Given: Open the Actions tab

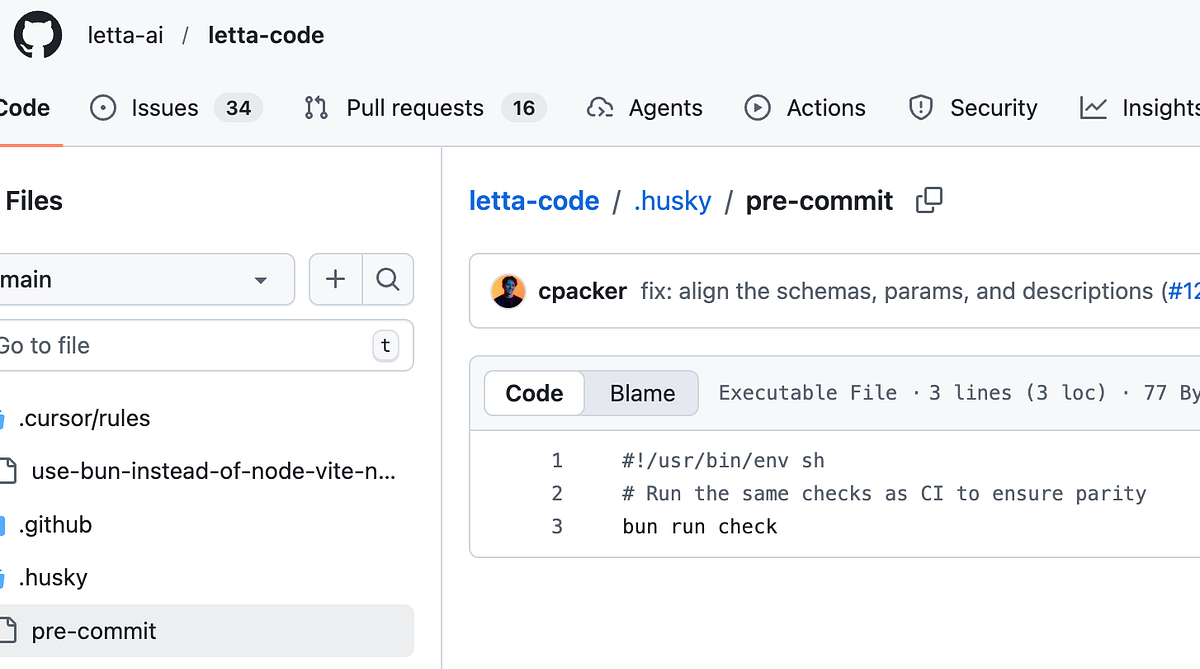Looking at the screenshot, I should 806,108.
